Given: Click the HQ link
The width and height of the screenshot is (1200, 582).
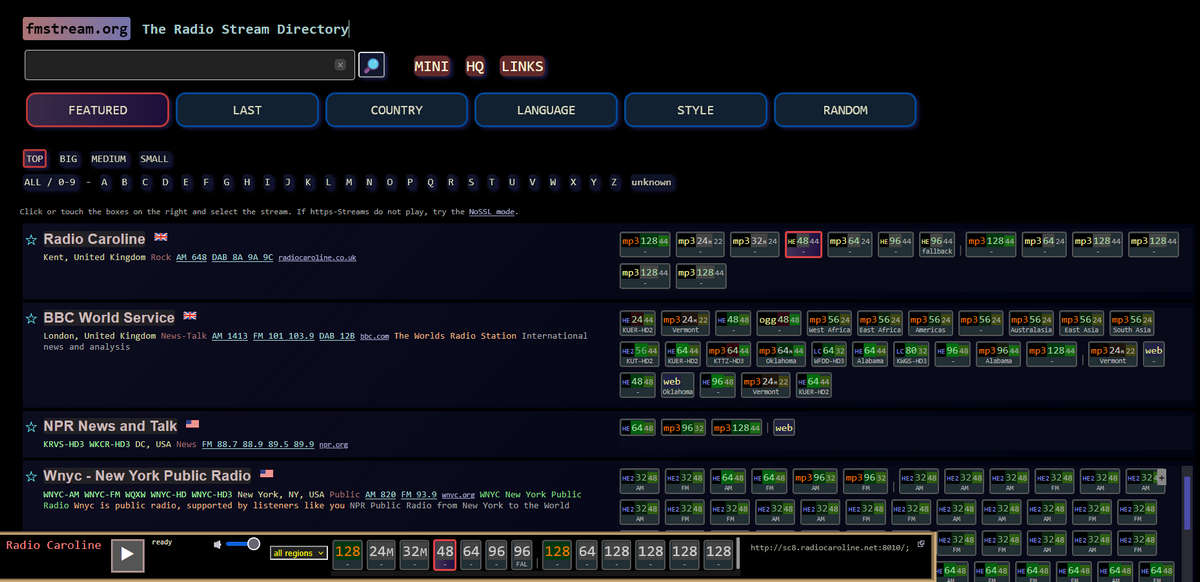Looking at the screenshot, I should pyautogui.click(x=475, y=67).
